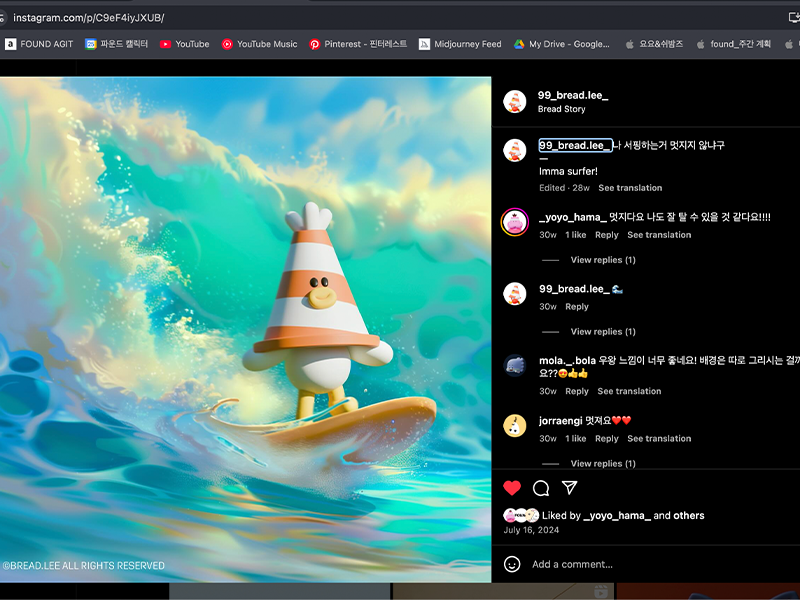Click the liker avatars beside Liked by
The width and height of the screenshot is (800, 600).
[x=521, y=515]
